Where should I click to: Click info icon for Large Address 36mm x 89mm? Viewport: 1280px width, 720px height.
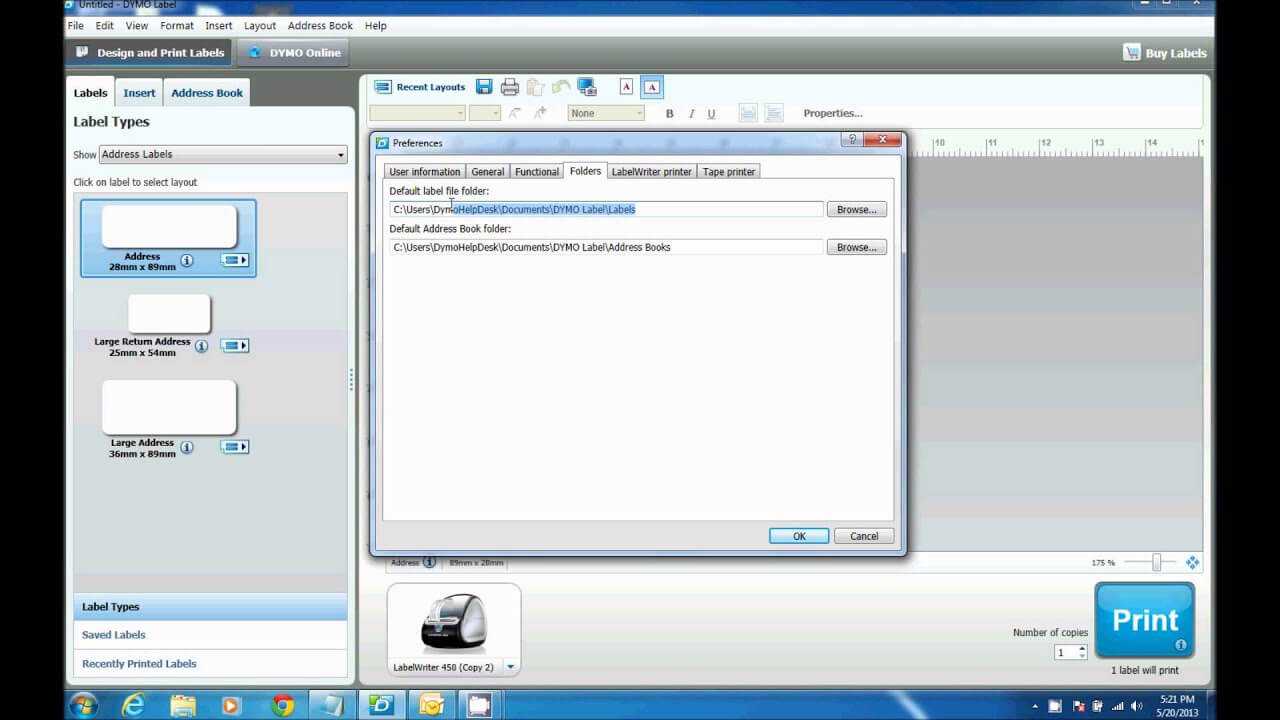[187, 447]
